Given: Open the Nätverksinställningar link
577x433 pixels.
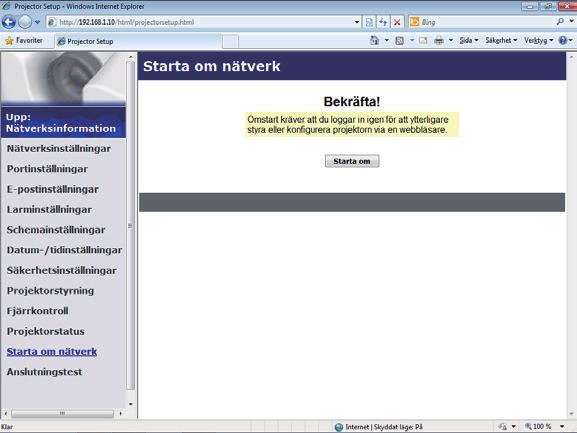Looking at the screenshot, I should coord(59,149).
